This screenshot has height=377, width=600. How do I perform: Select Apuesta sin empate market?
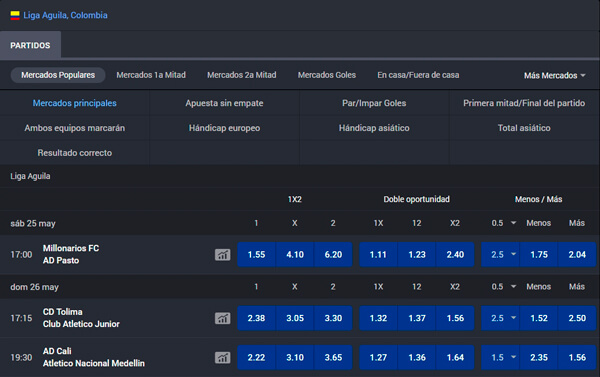(x=224, y=103)
